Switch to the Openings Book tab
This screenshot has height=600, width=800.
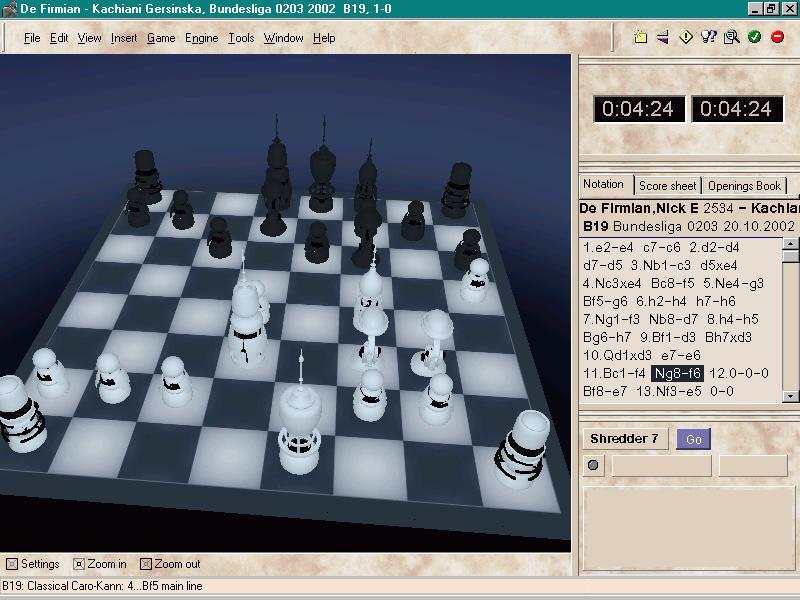coord(744,186)
